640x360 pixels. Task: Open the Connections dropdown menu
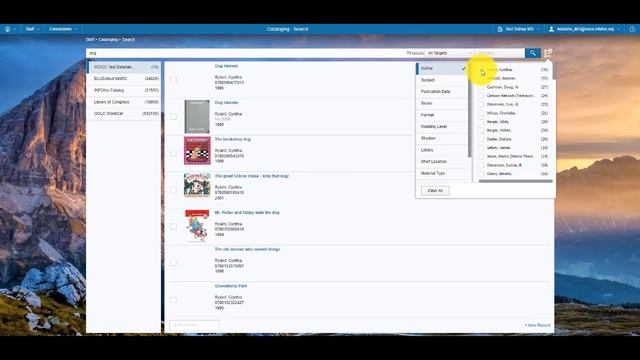point(62,29)
